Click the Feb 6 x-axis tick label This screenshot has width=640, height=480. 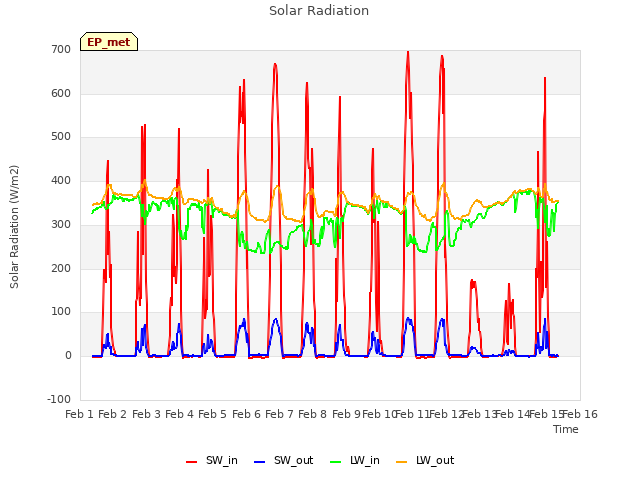[246, 414]
